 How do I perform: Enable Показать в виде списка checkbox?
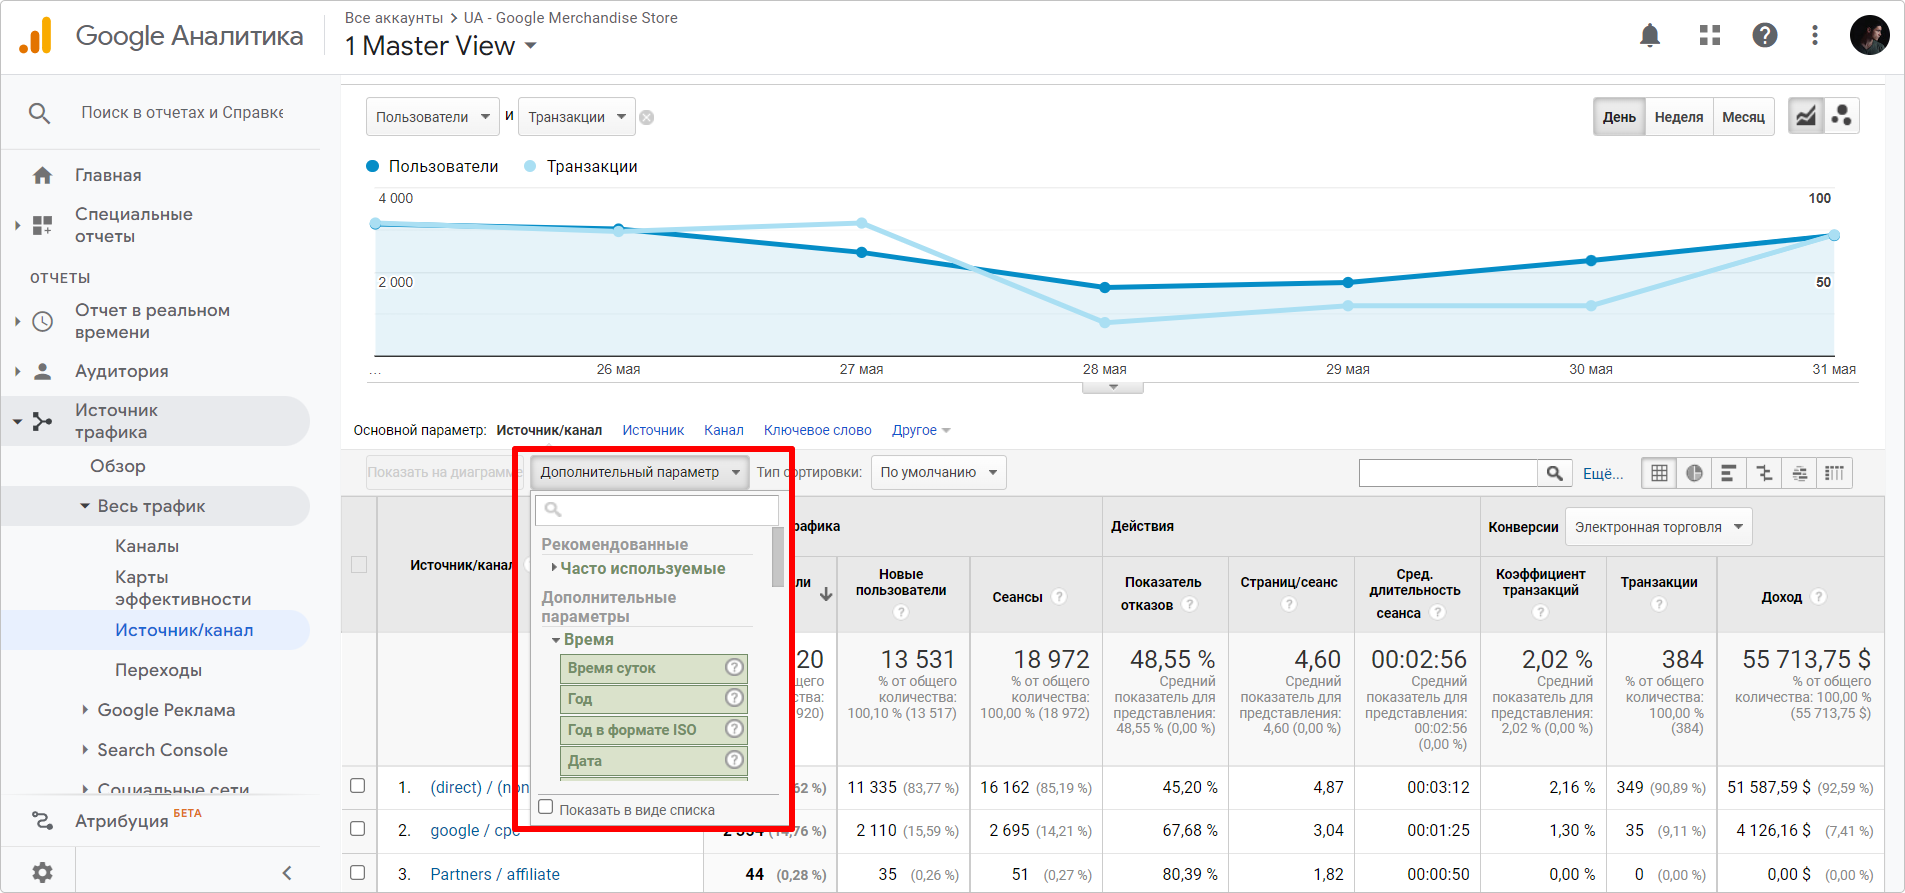pos(546,808)
